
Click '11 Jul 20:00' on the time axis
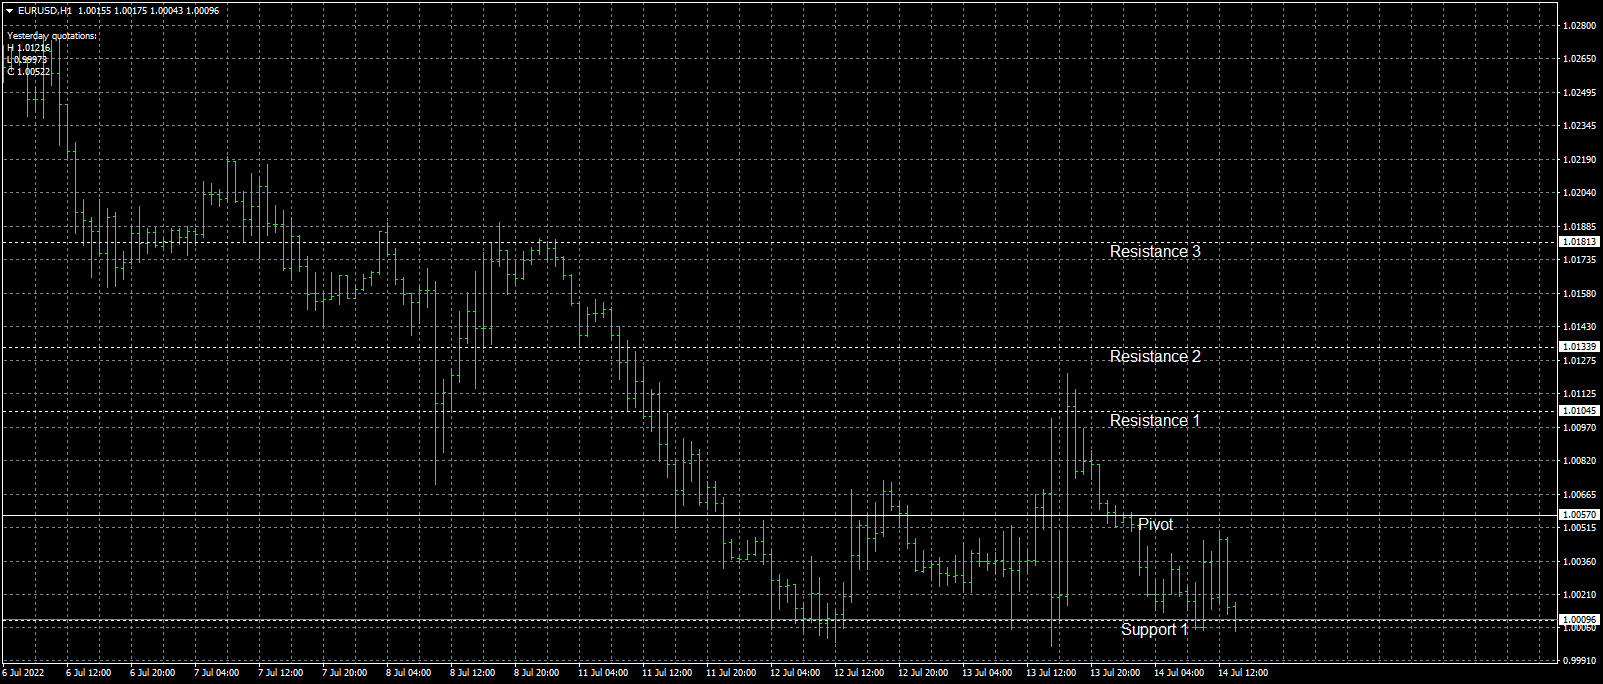coord(731,673)
